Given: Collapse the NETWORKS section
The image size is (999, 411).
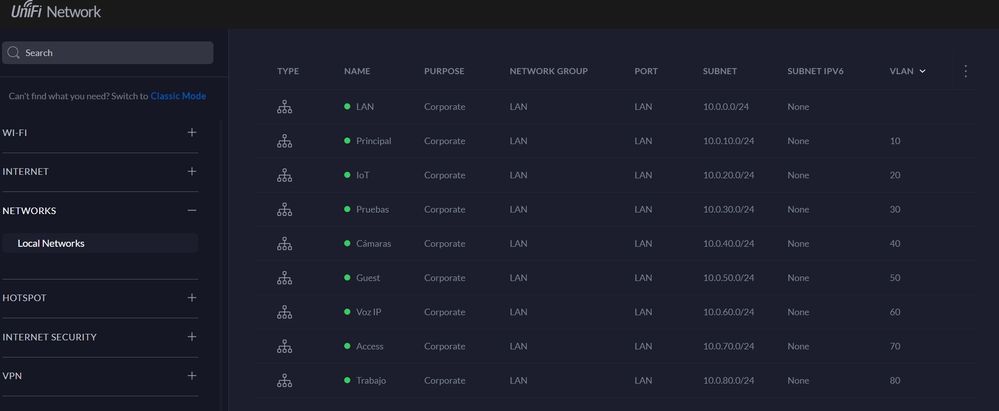Looking at the screenshot, I should 192,211.
